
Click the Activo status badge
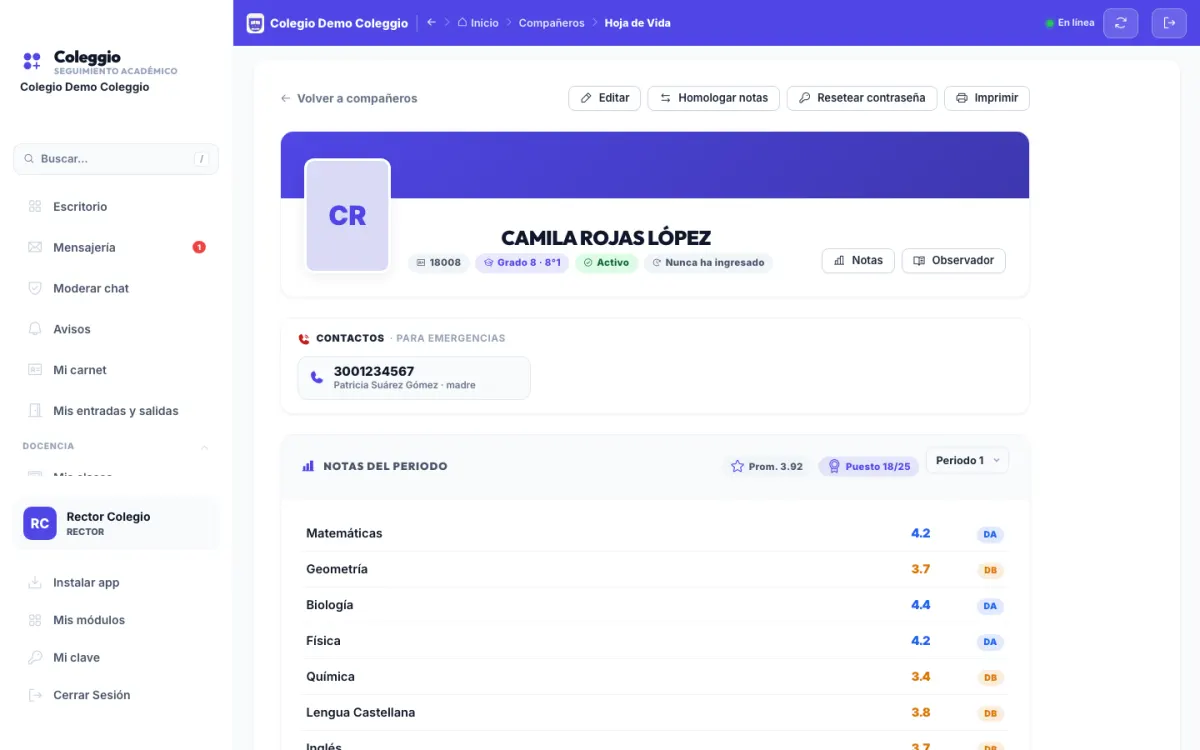pos(606,263)
